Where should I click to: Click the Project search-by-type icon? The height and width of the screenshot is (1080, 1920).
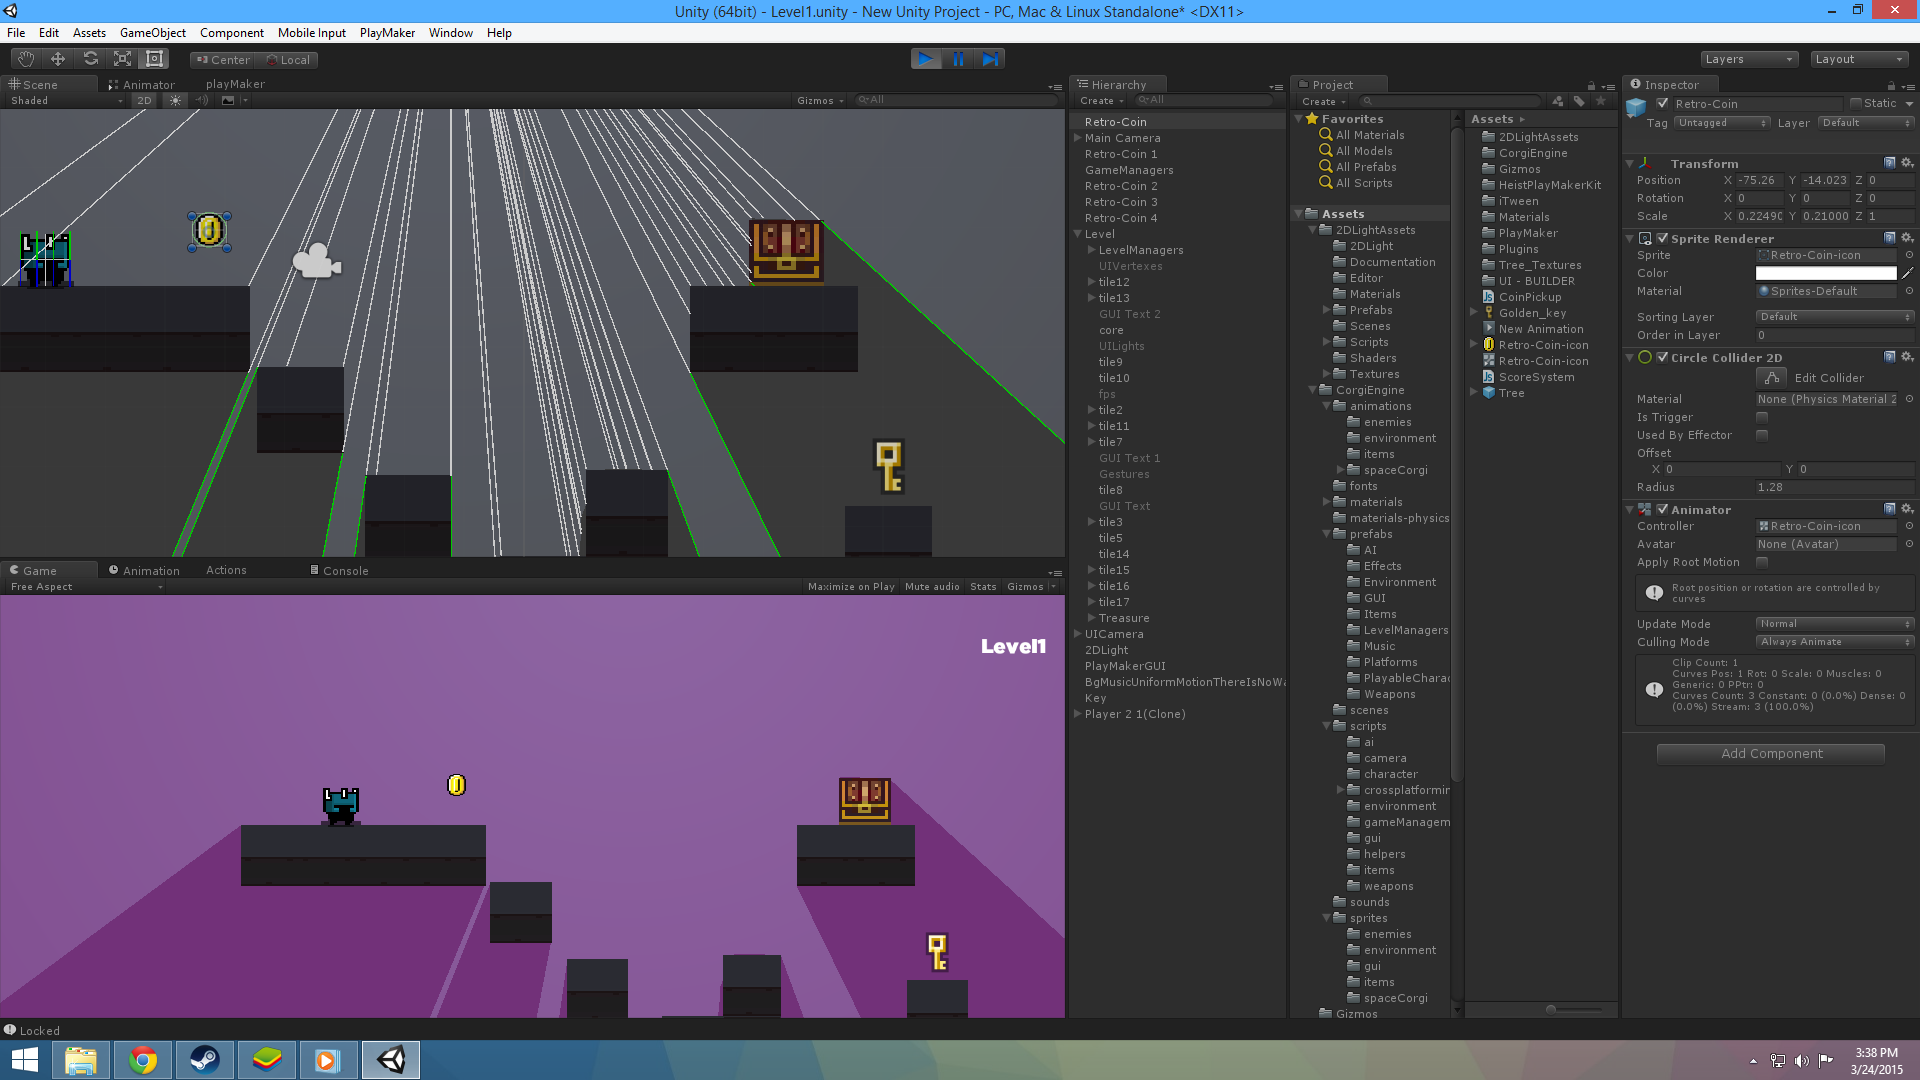(x=1557, y=101)
